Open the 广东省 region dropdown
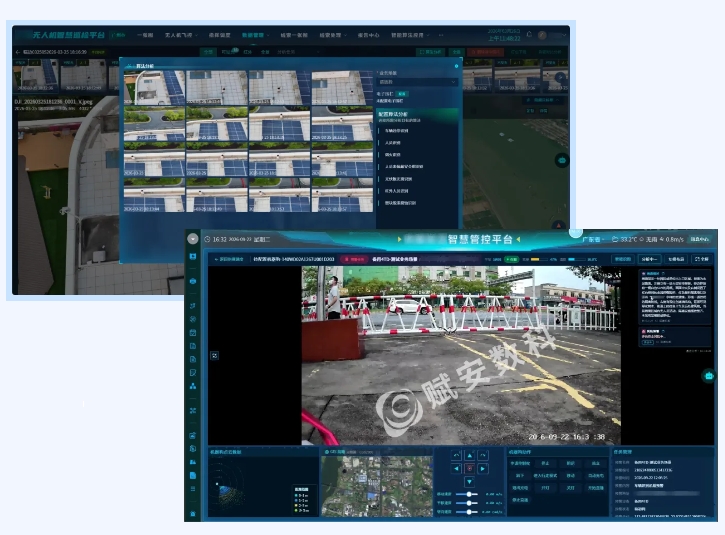Image resolution: width=725 pixels, height=535 pixels. click(x=593, y=240)
